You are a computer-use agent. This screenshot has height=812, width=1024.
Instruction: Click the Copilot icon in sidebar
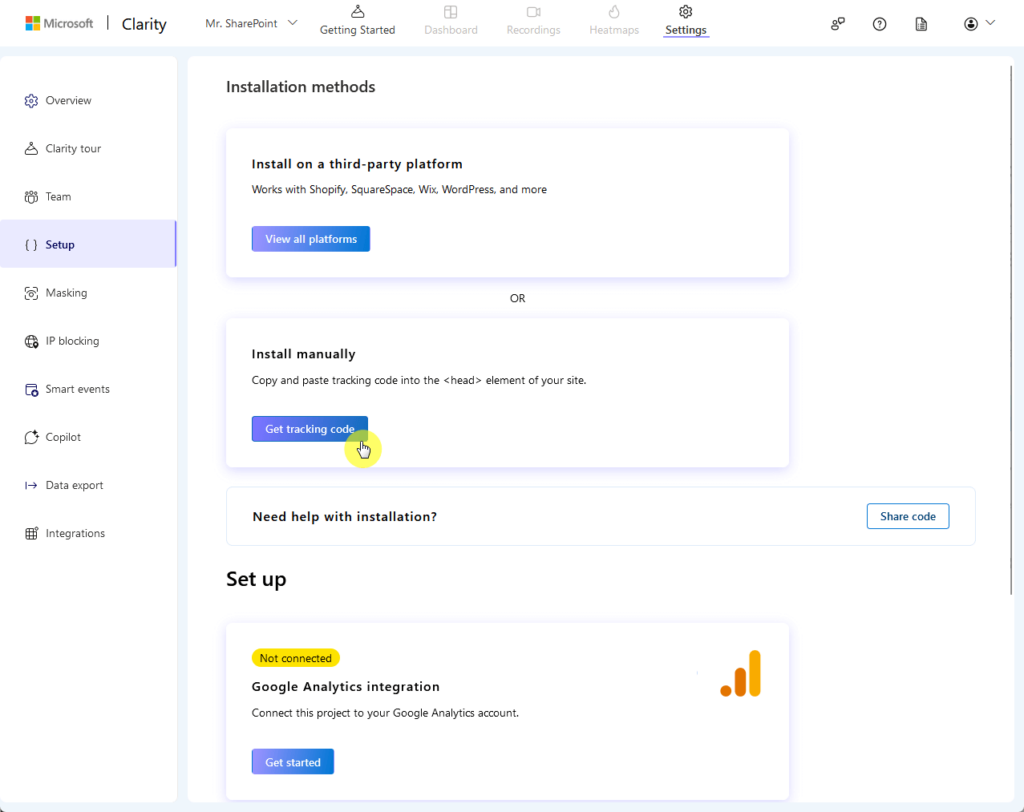(31, 437)
